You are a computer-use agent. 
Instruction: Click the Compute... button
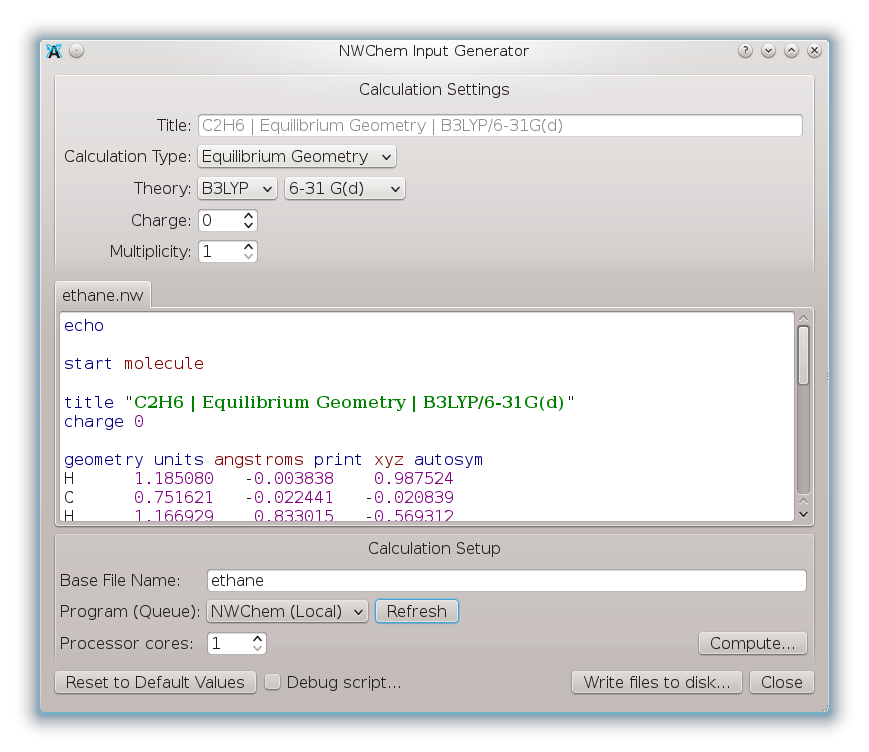(x=753, y=643)
